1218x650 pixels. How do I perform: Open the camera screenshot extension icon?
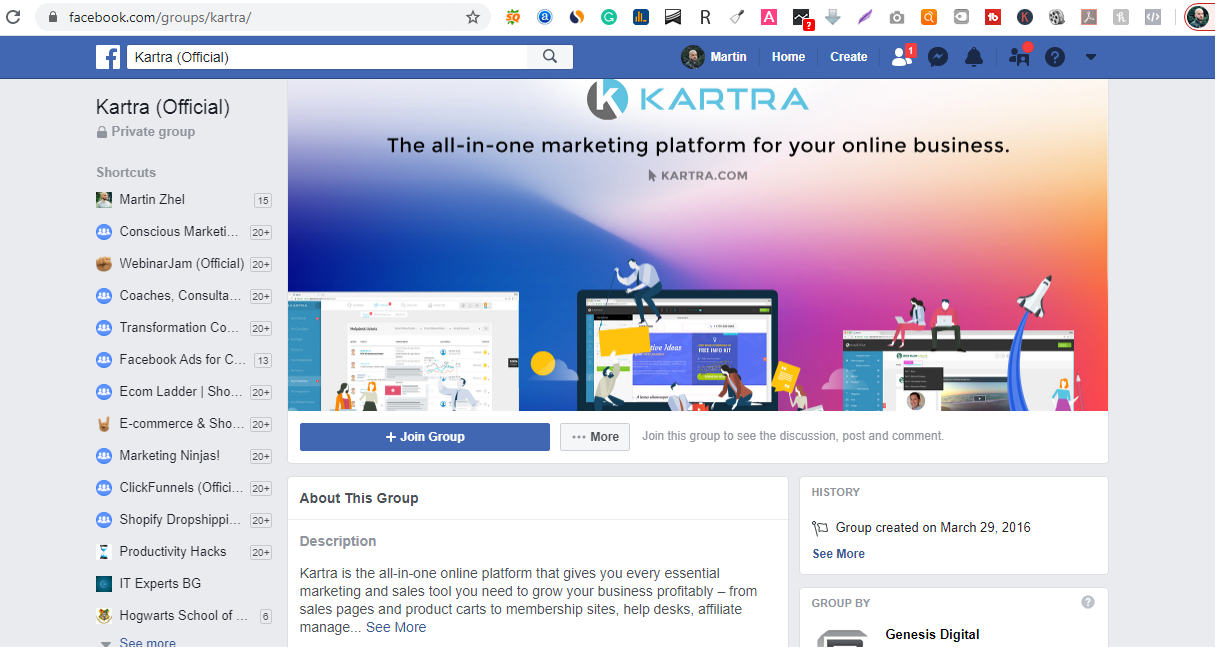tap(897, 17)
